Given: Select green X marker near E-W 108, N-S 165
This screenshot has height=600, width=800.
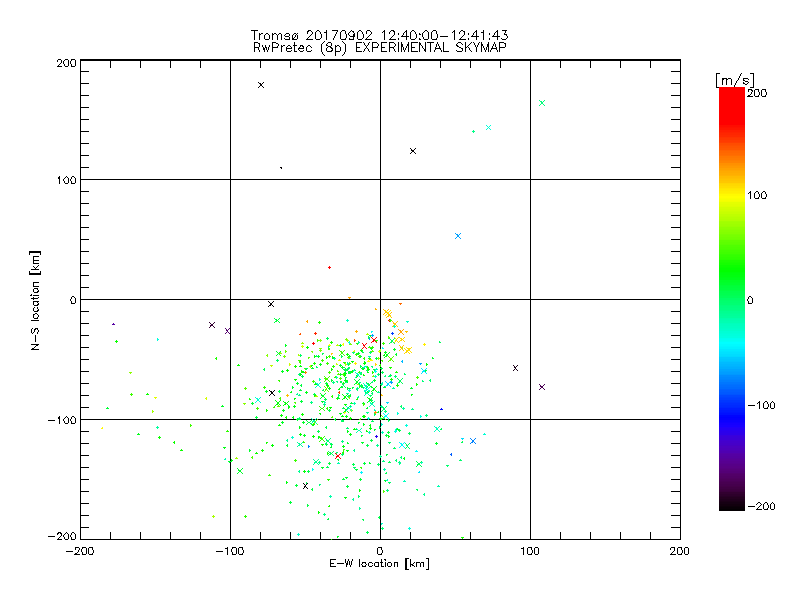Looking at the screenshot, I should coord(542,103).
